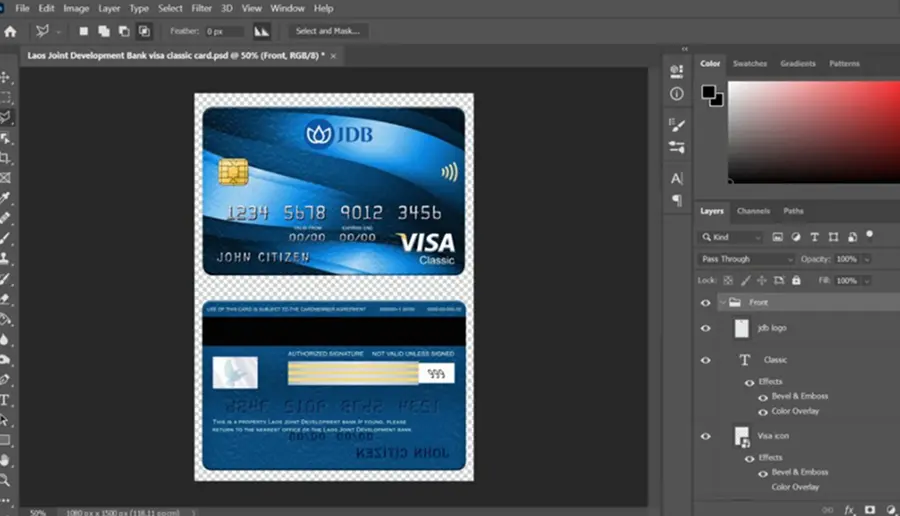Click the Feather value input field
Image resolution: width=900 pixels, height=516 pixels.
(x=224, y=32)
